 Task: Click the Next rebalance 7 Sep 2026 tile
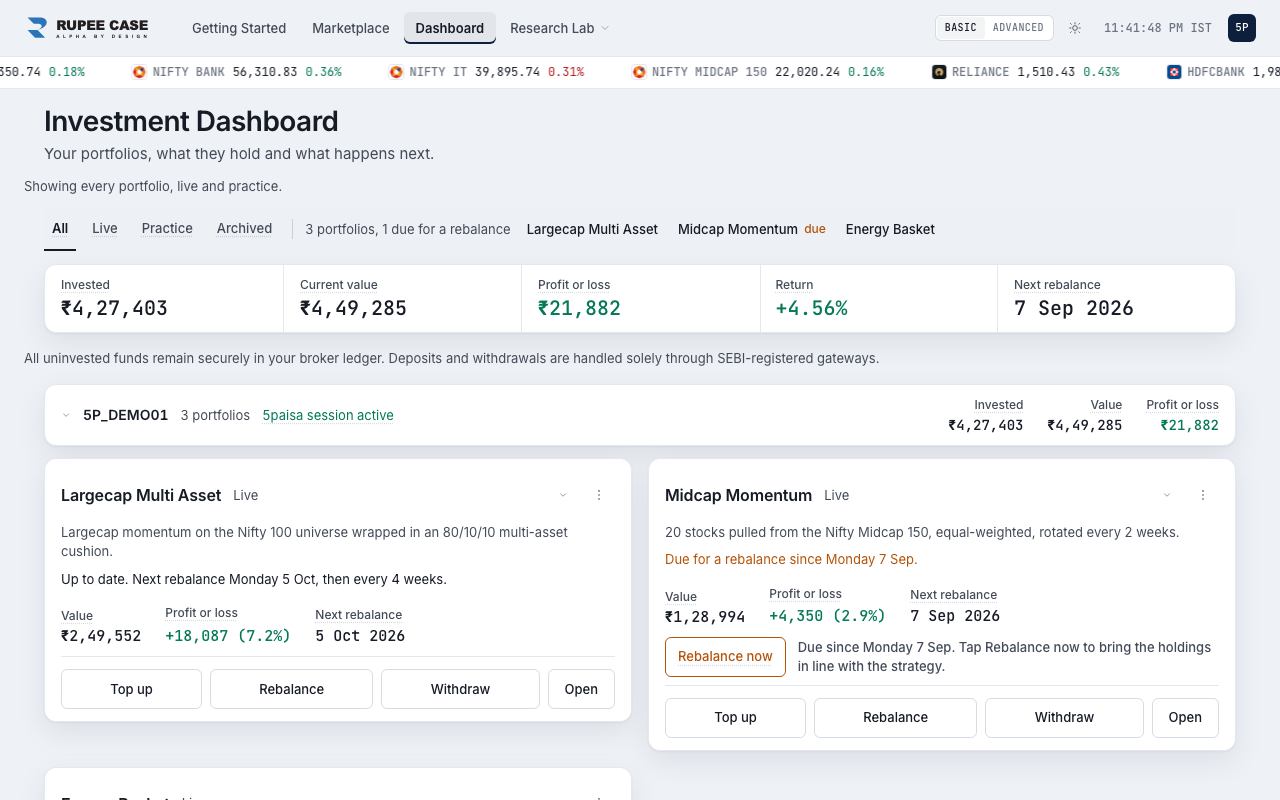[x=1116, y=298]
